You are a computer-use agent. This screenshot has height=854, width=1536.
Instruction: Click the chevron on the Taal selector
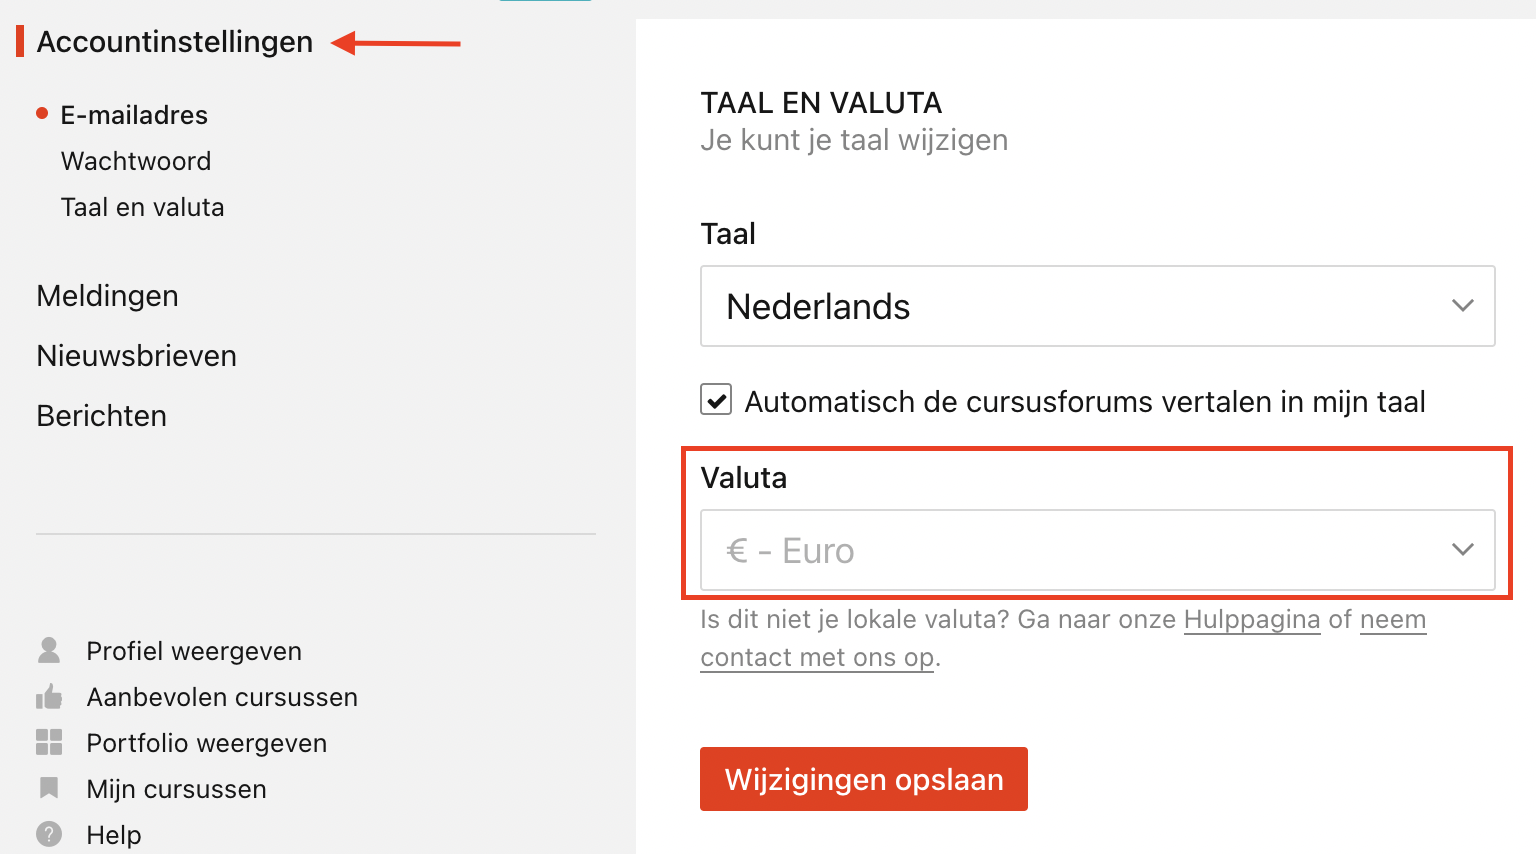click(x=1463, y=306)
